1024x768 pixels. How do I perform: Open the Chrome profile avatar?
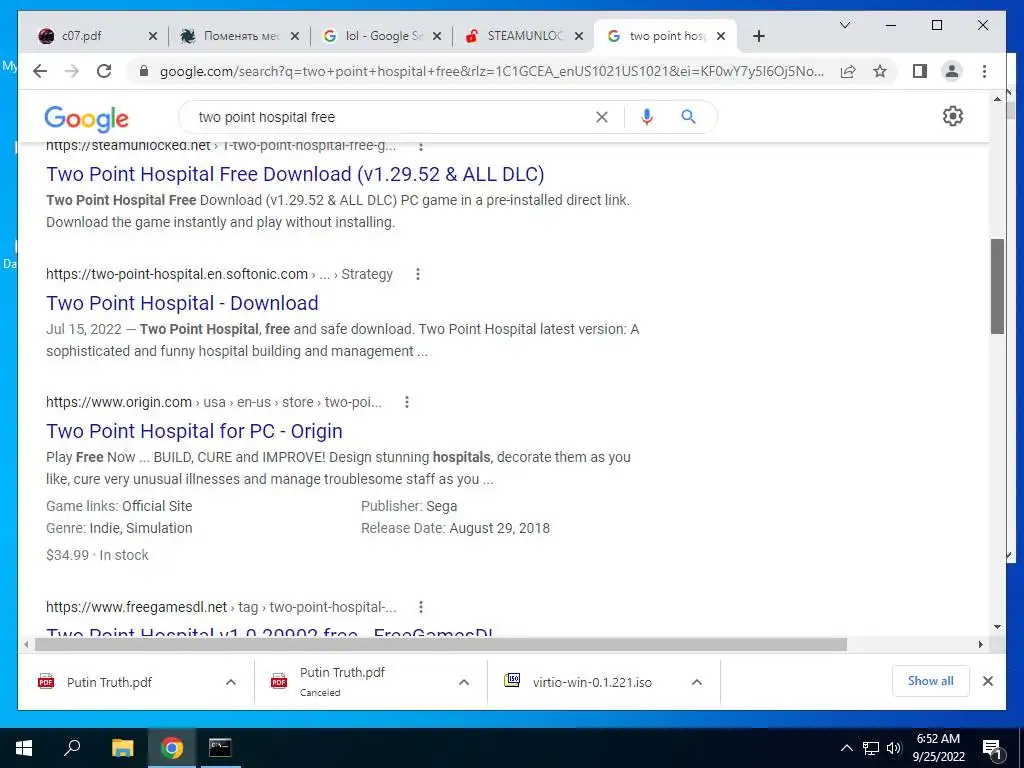[952, 71]
